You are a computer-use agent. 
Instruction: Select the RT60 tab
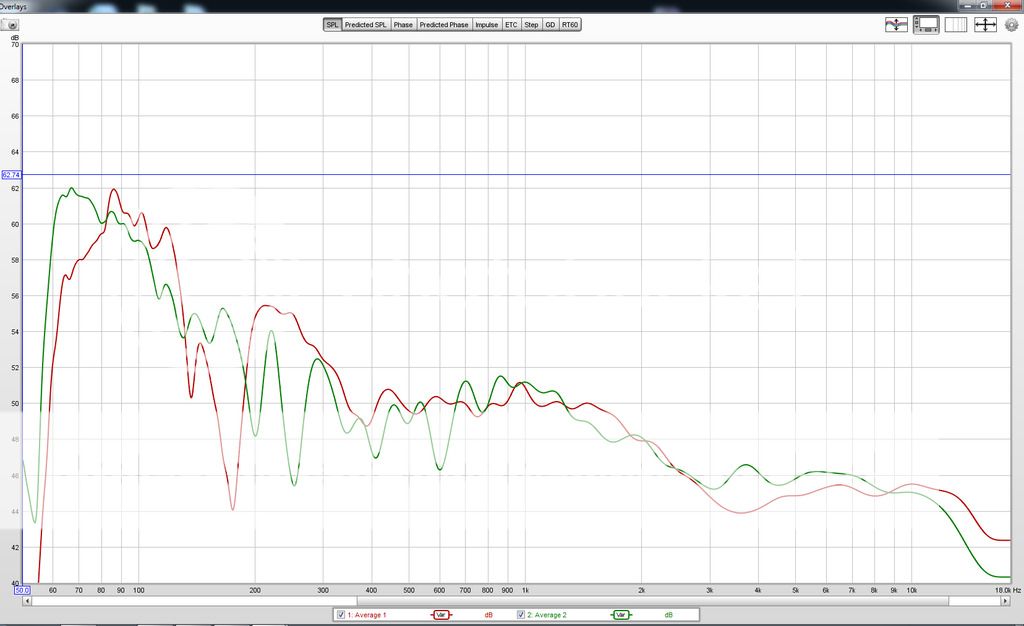tap(570, 24)
